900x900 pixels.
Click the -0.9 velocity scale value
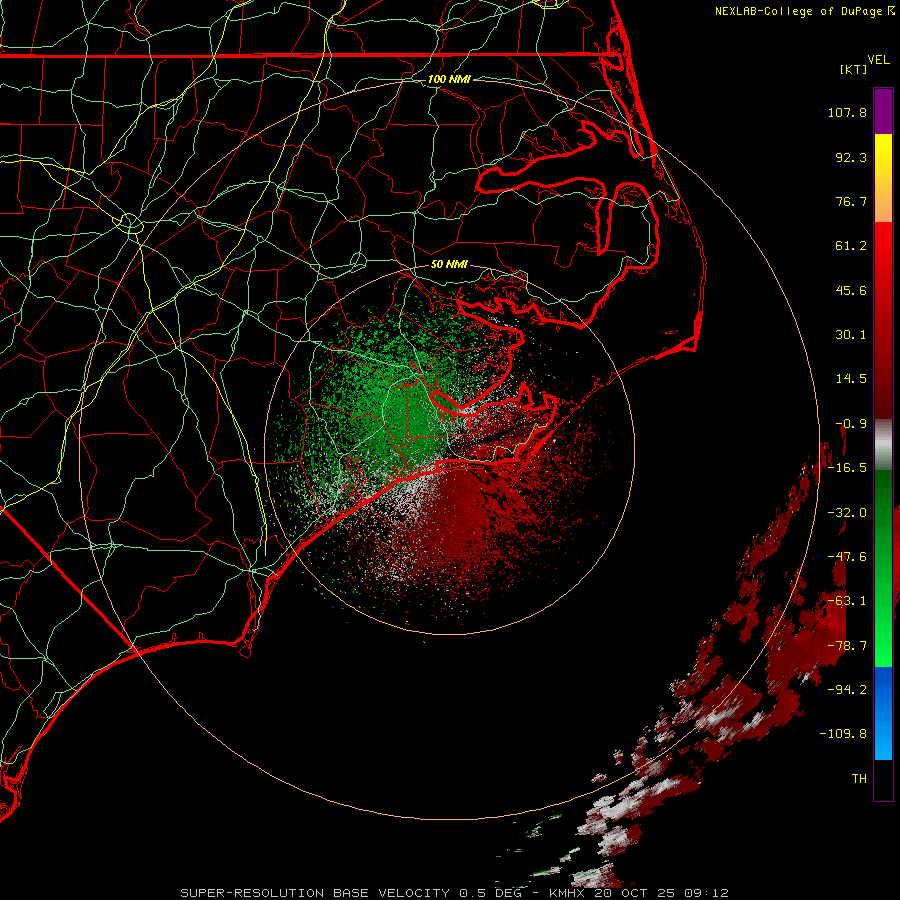[851, 424]
